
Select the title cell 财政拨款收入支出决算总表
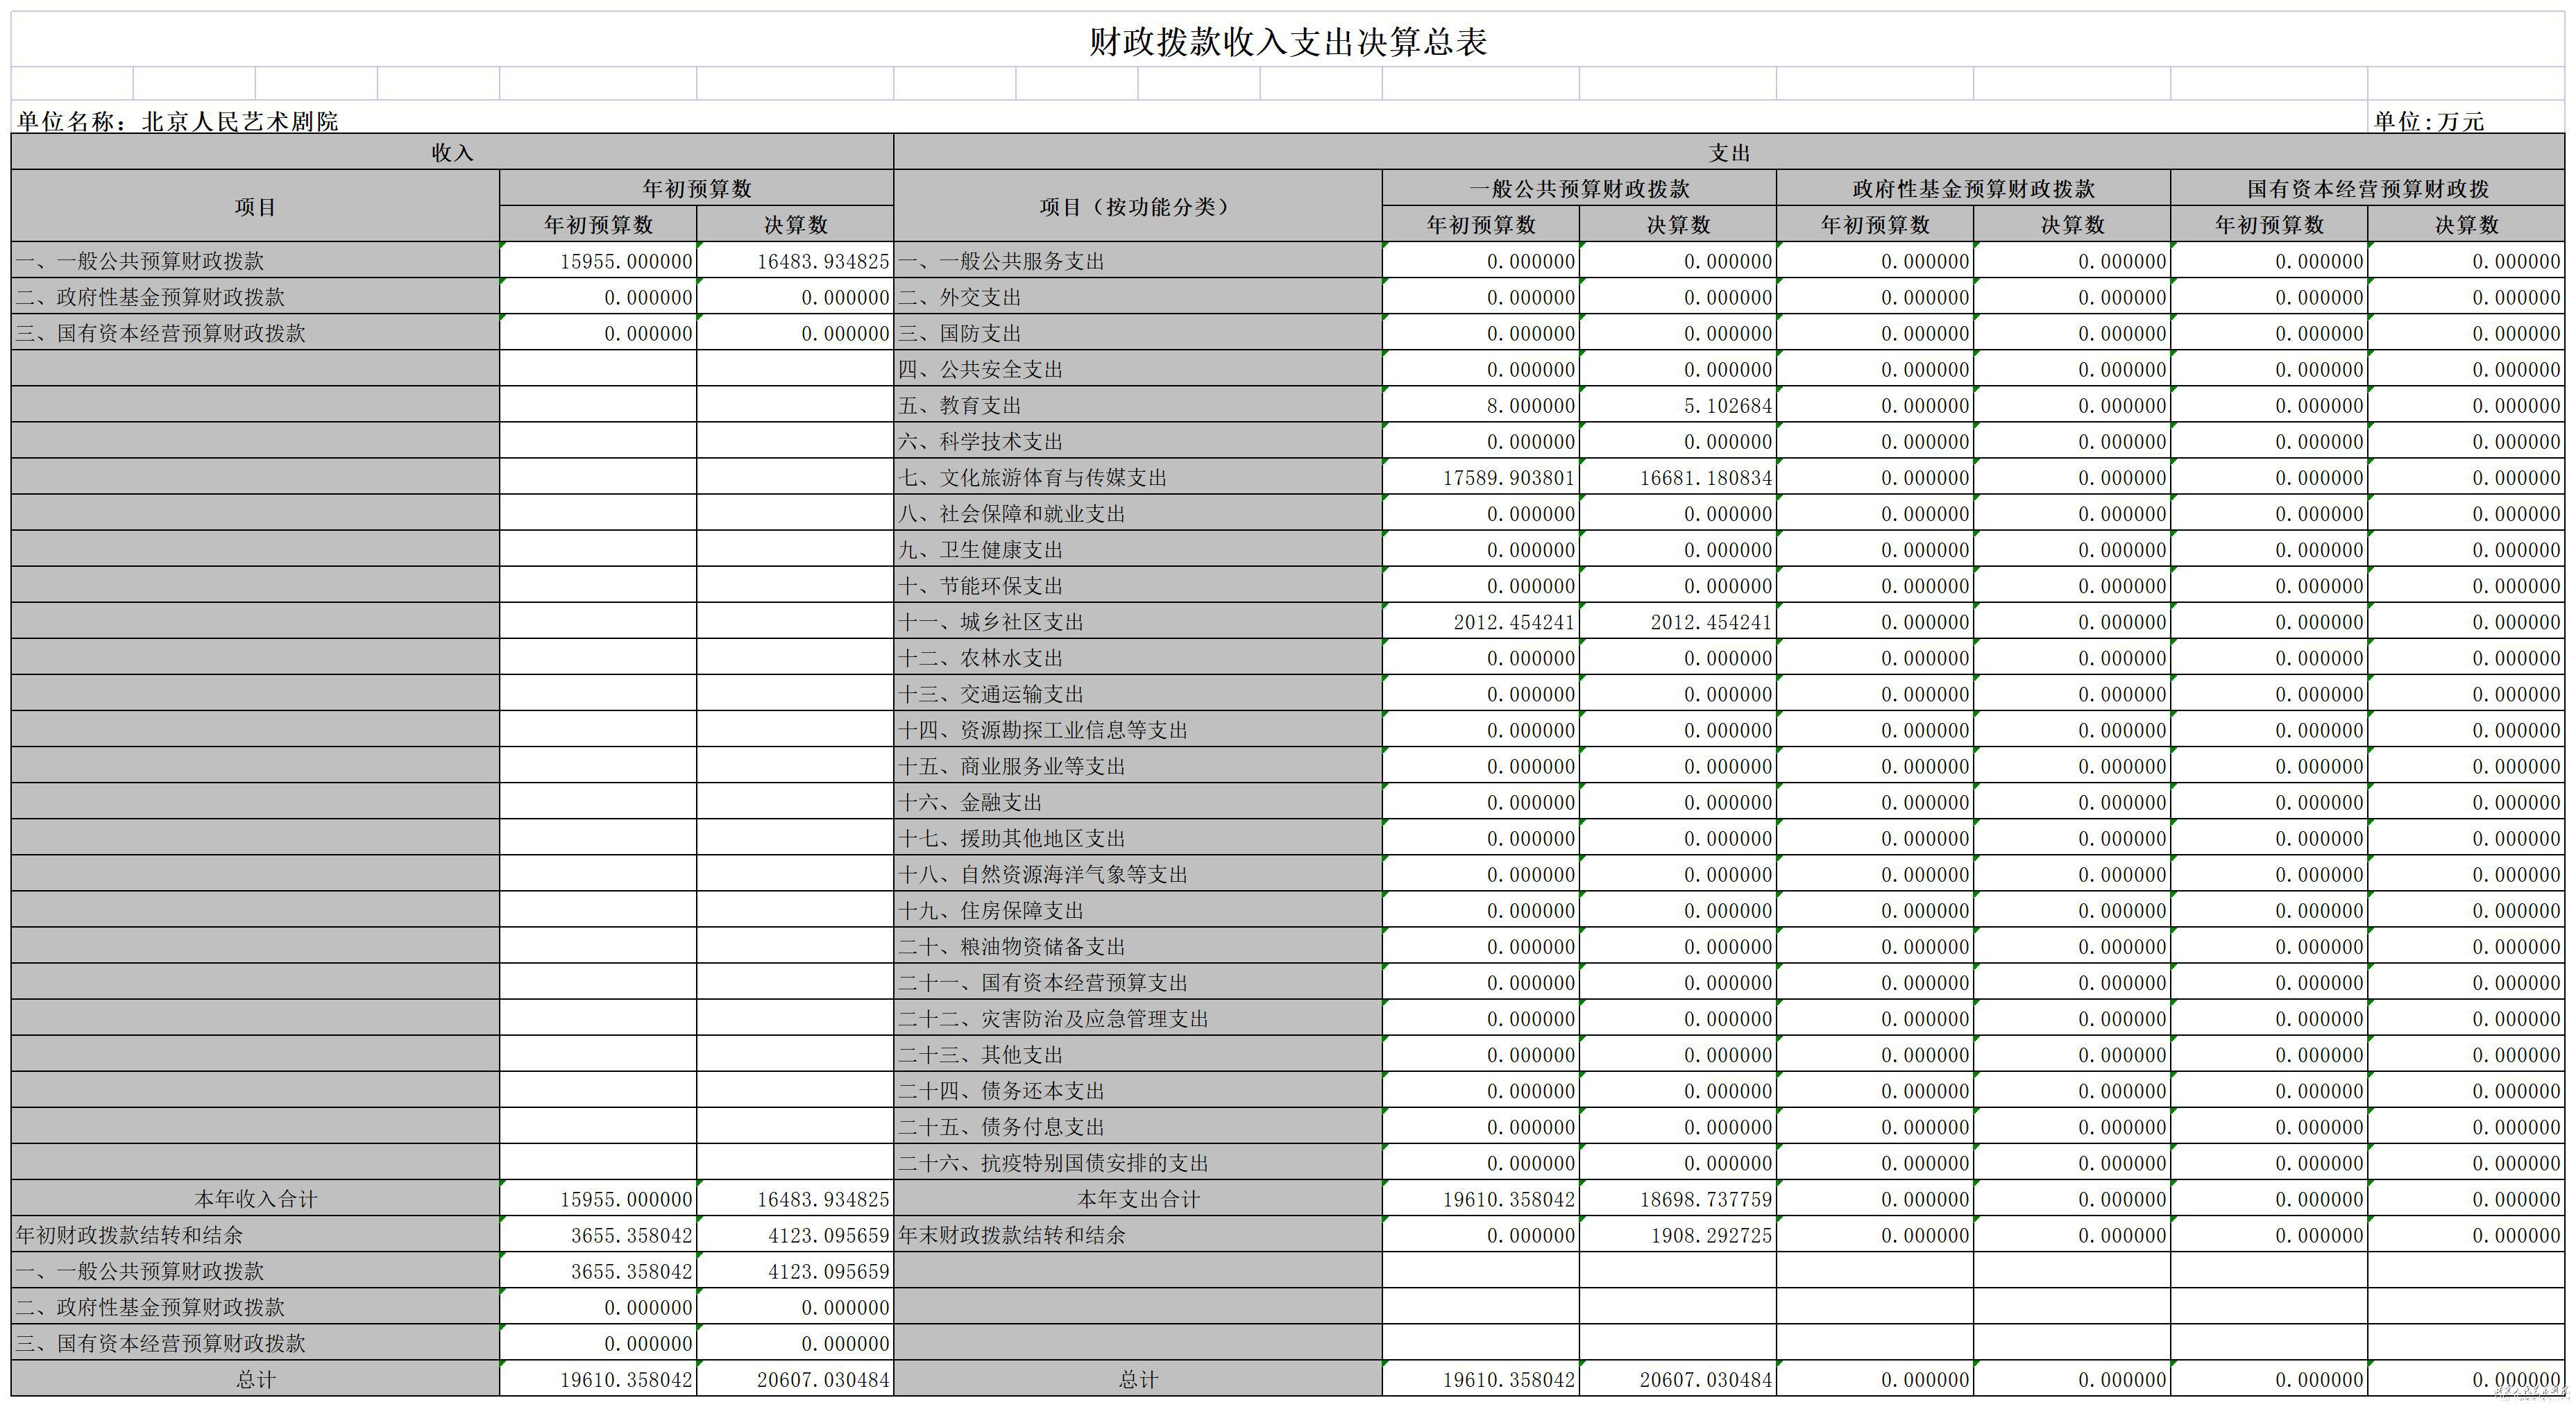click(x=1288, y=41)
